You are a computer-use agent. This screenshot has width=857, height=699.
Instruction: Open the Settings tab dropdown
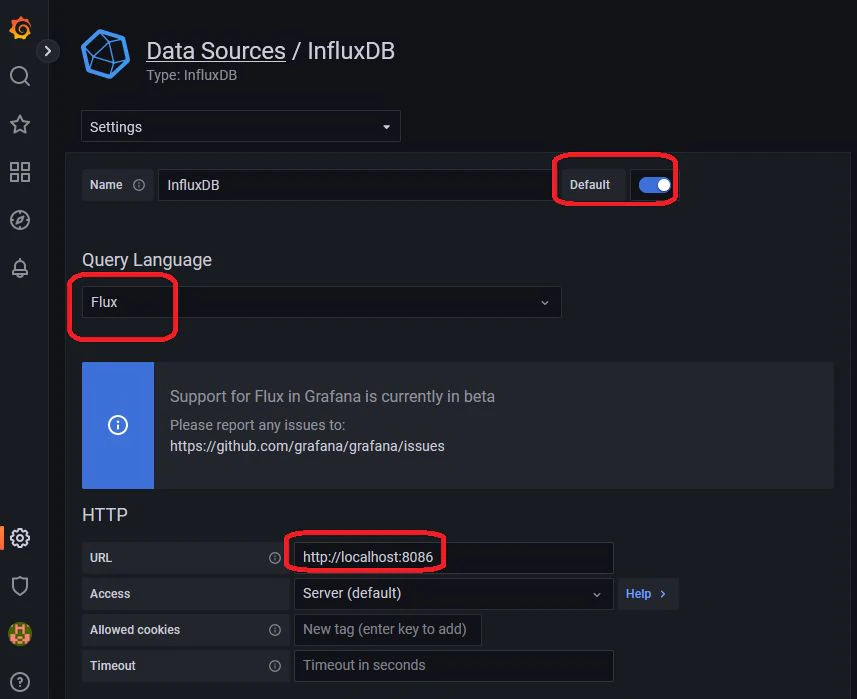240,126
